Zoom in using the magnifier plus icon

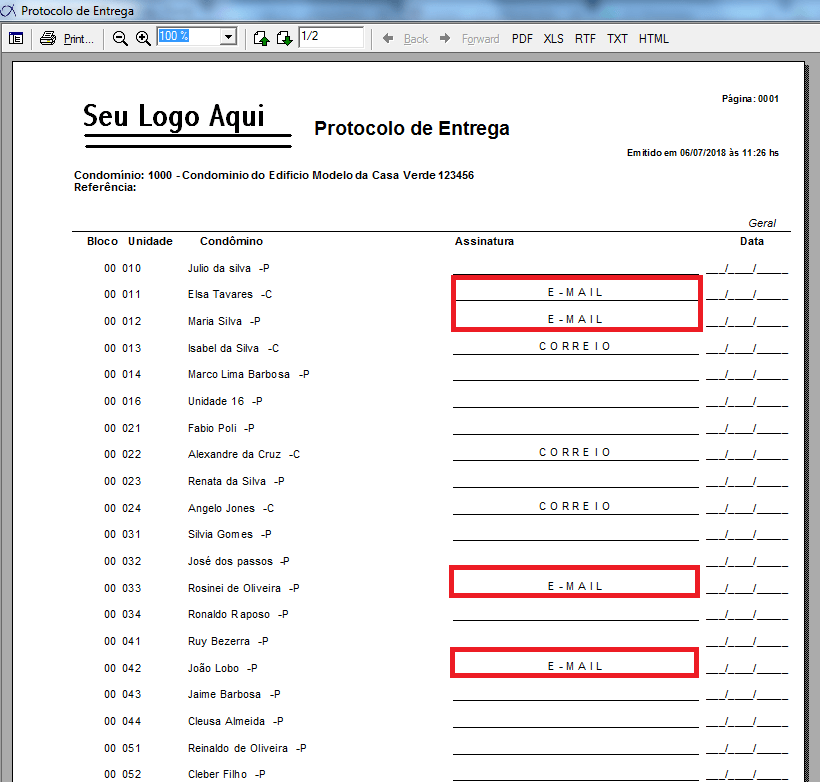pos(142,38)
